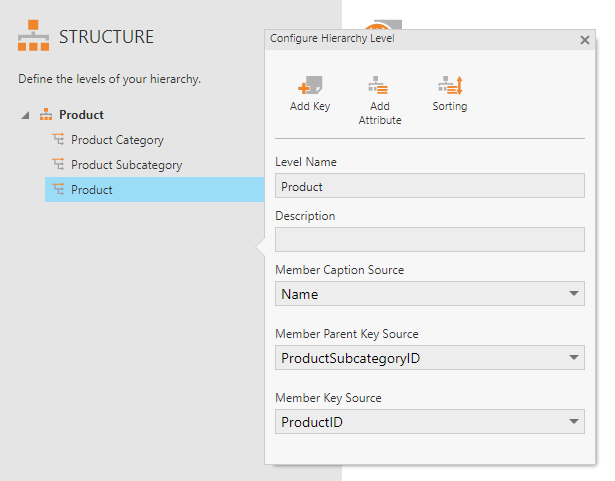Viewport: 615px width, 481px height.
Task: Click the empty Description field
Action: click(429, 240)
